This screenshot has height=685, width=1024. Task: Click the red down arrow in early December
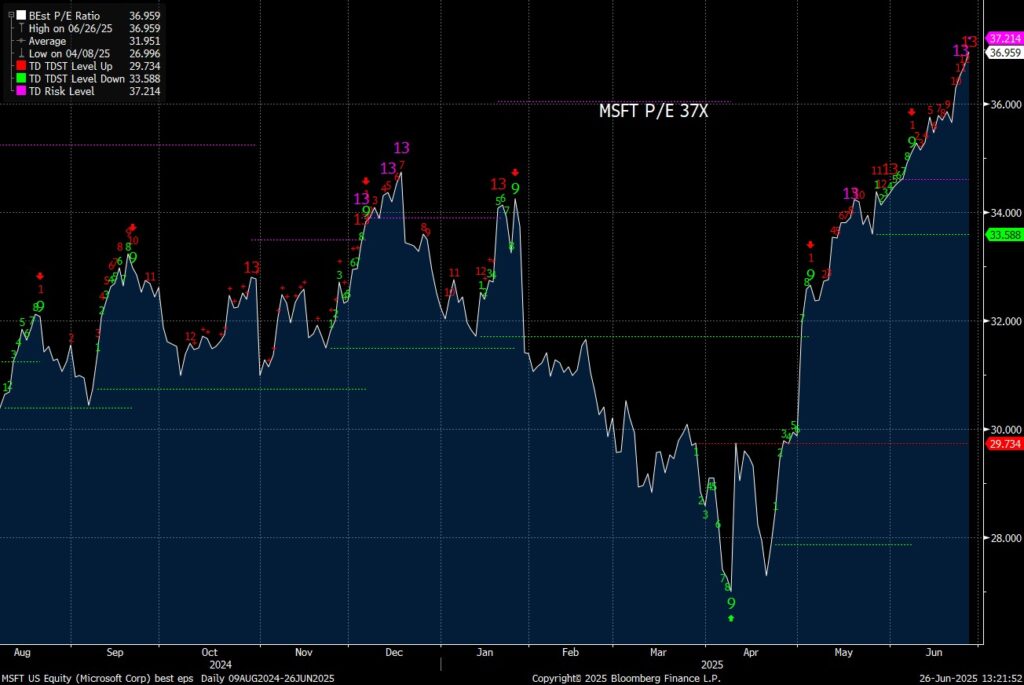(x=366, y=182)
